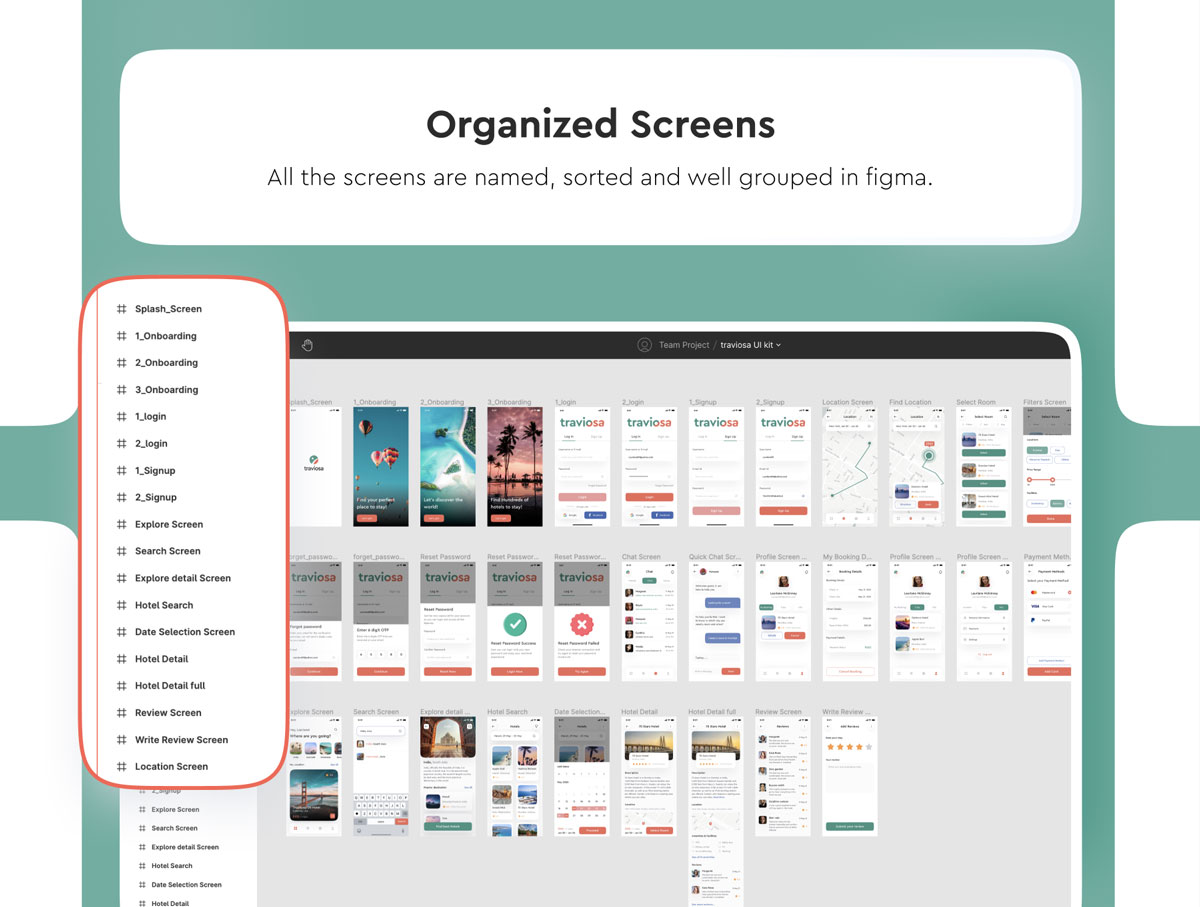1200x907 pixels.
Task: Click frame icon beside Explore detail Screen, highlighted list
Action: 121,578
